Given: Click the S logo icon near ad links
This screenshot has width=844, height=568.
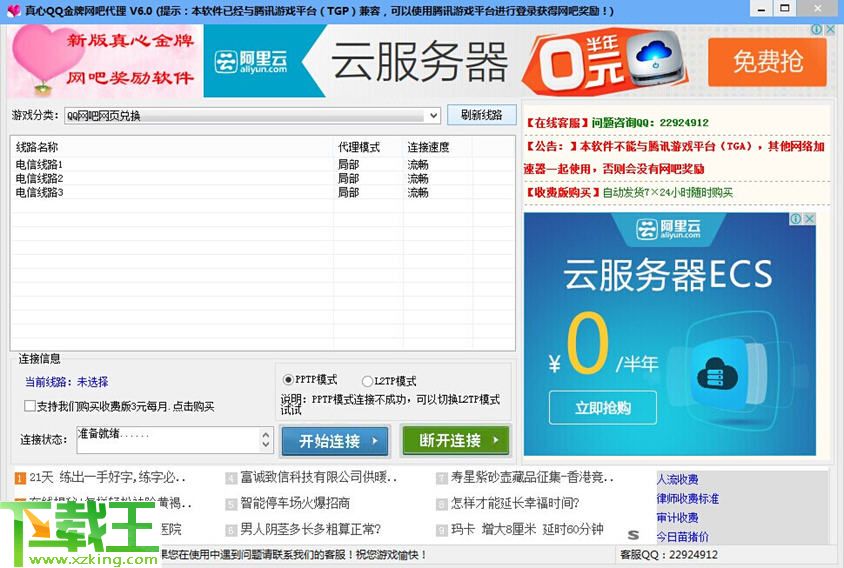Looking at the screenshot, I should 634,535.
